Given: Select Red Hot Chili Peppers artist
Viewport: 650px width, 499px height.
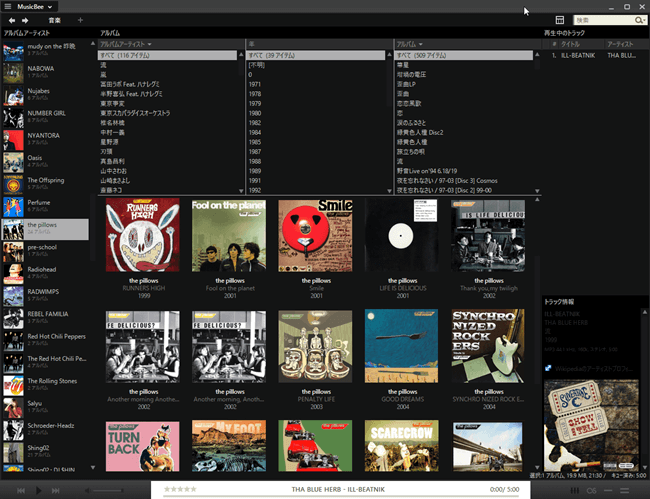Looking at the screenshot, I should (46, 340).
